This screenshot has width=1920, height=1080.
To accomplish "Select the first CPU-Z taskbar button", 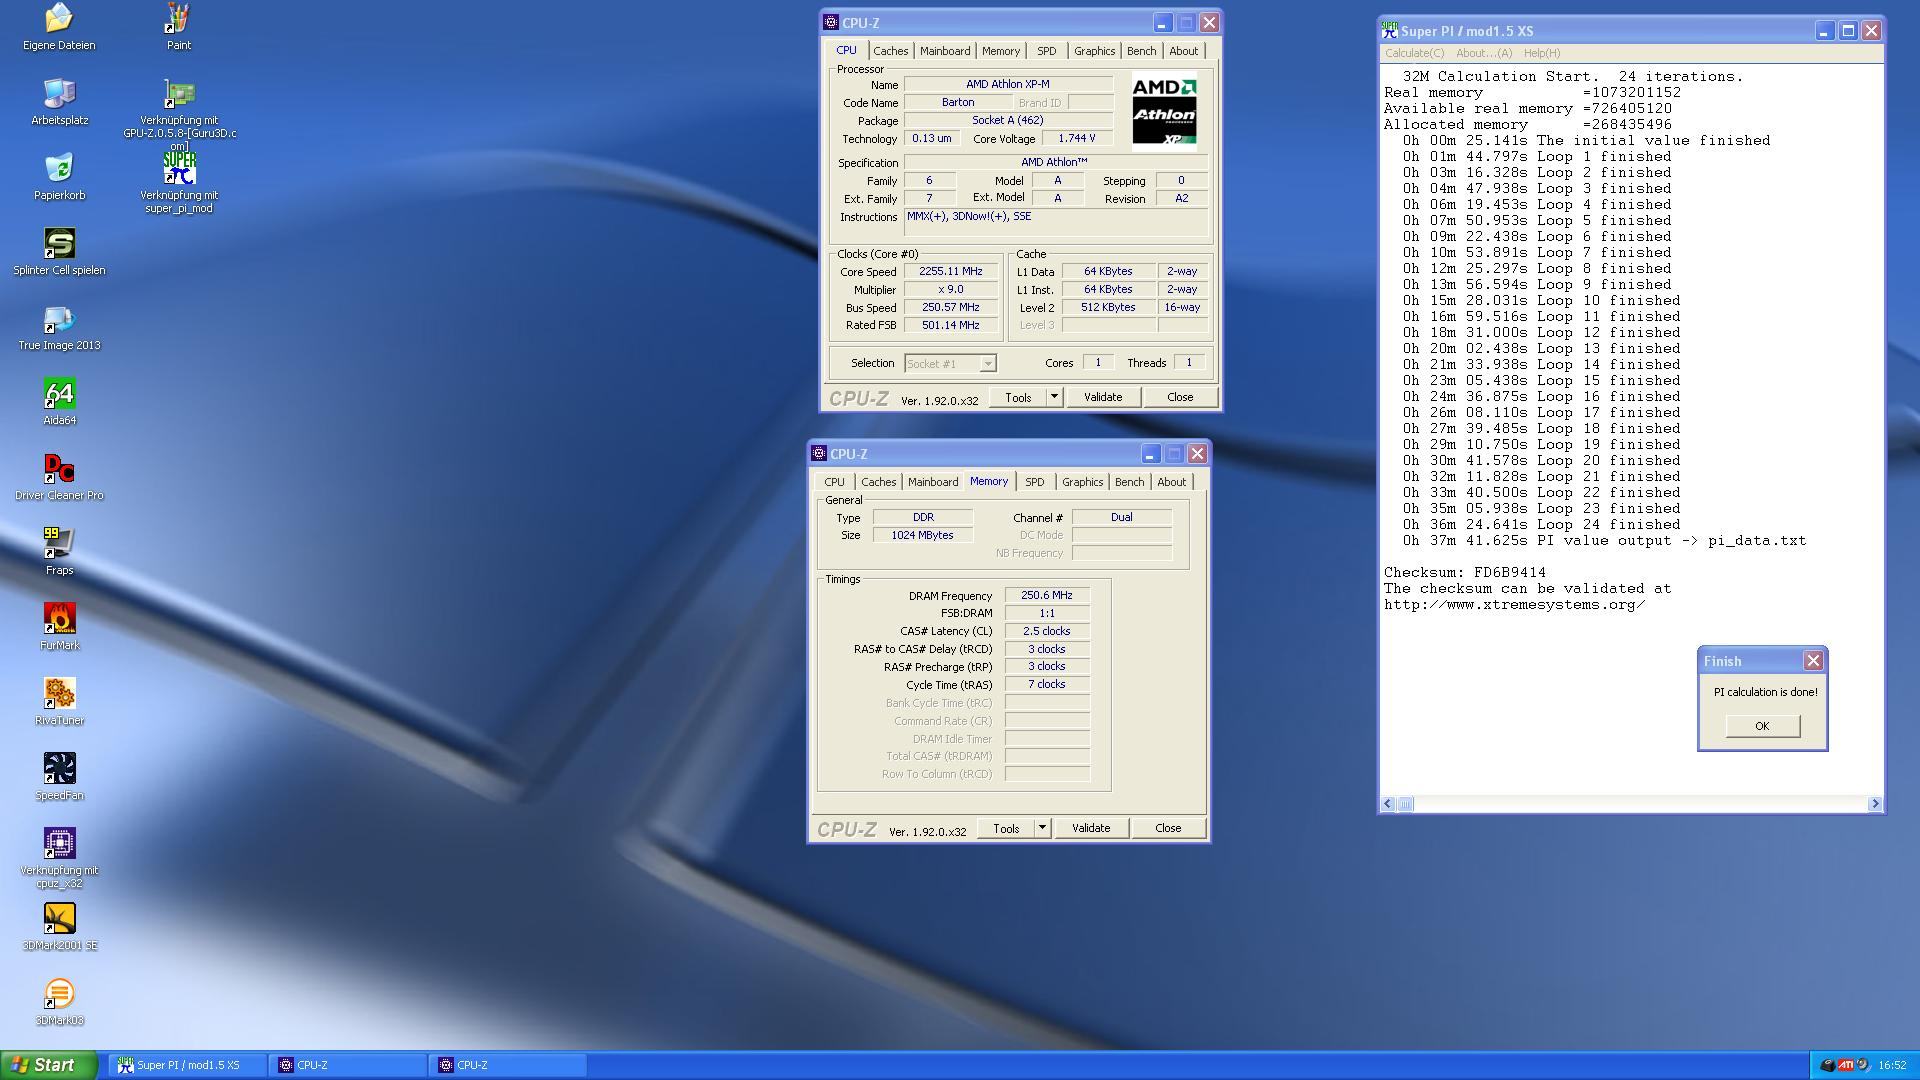I will point(348,1066).
